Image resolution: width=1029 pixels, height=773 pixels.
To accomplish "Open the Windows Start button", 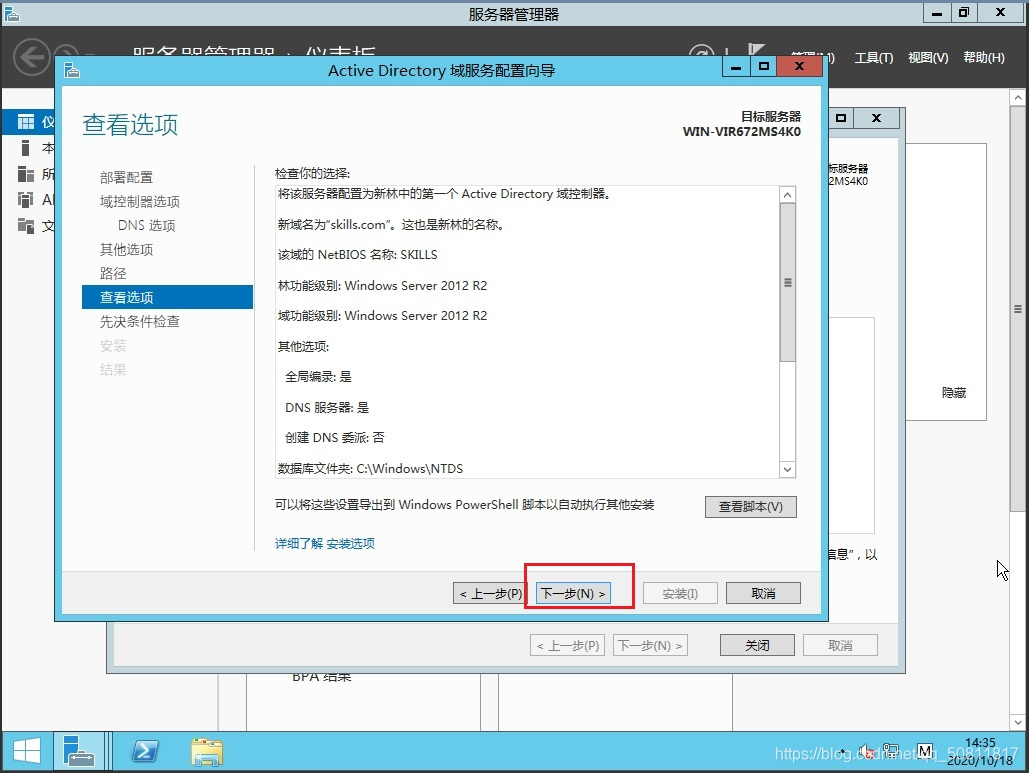I will pyautogui.click(x=27, y=751).
